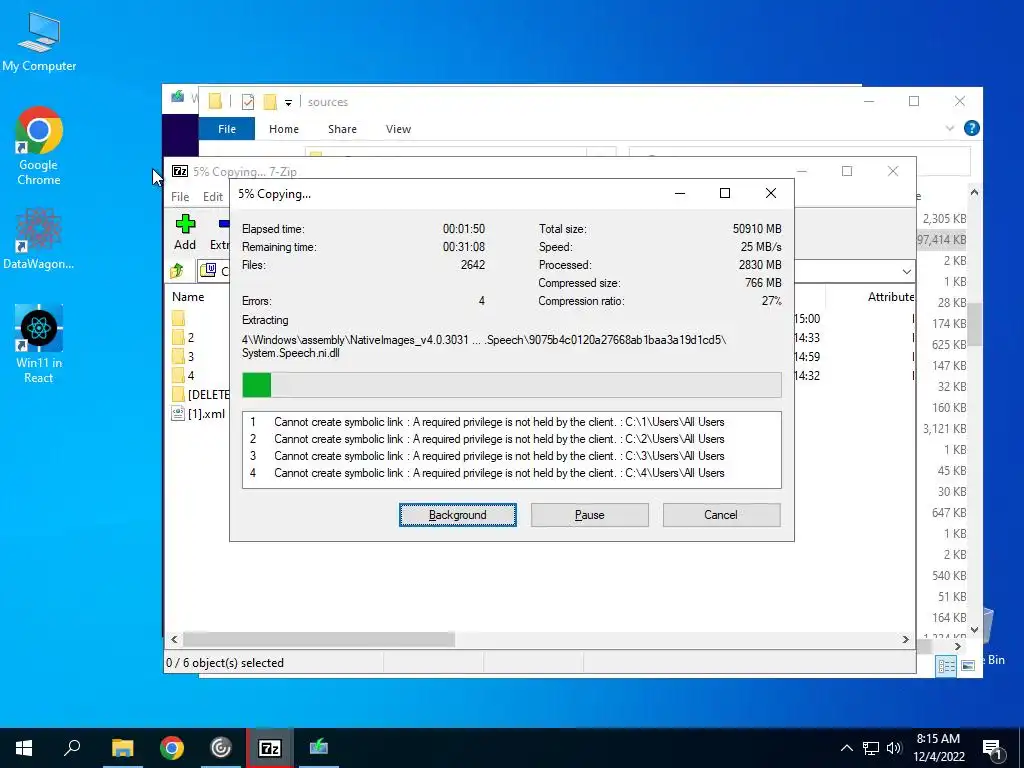This screenshot has height=768, width=1024.
Task: Select folder 3 in the 7-Zip file list
Action: pyautogui.click(x=183, y=357)
